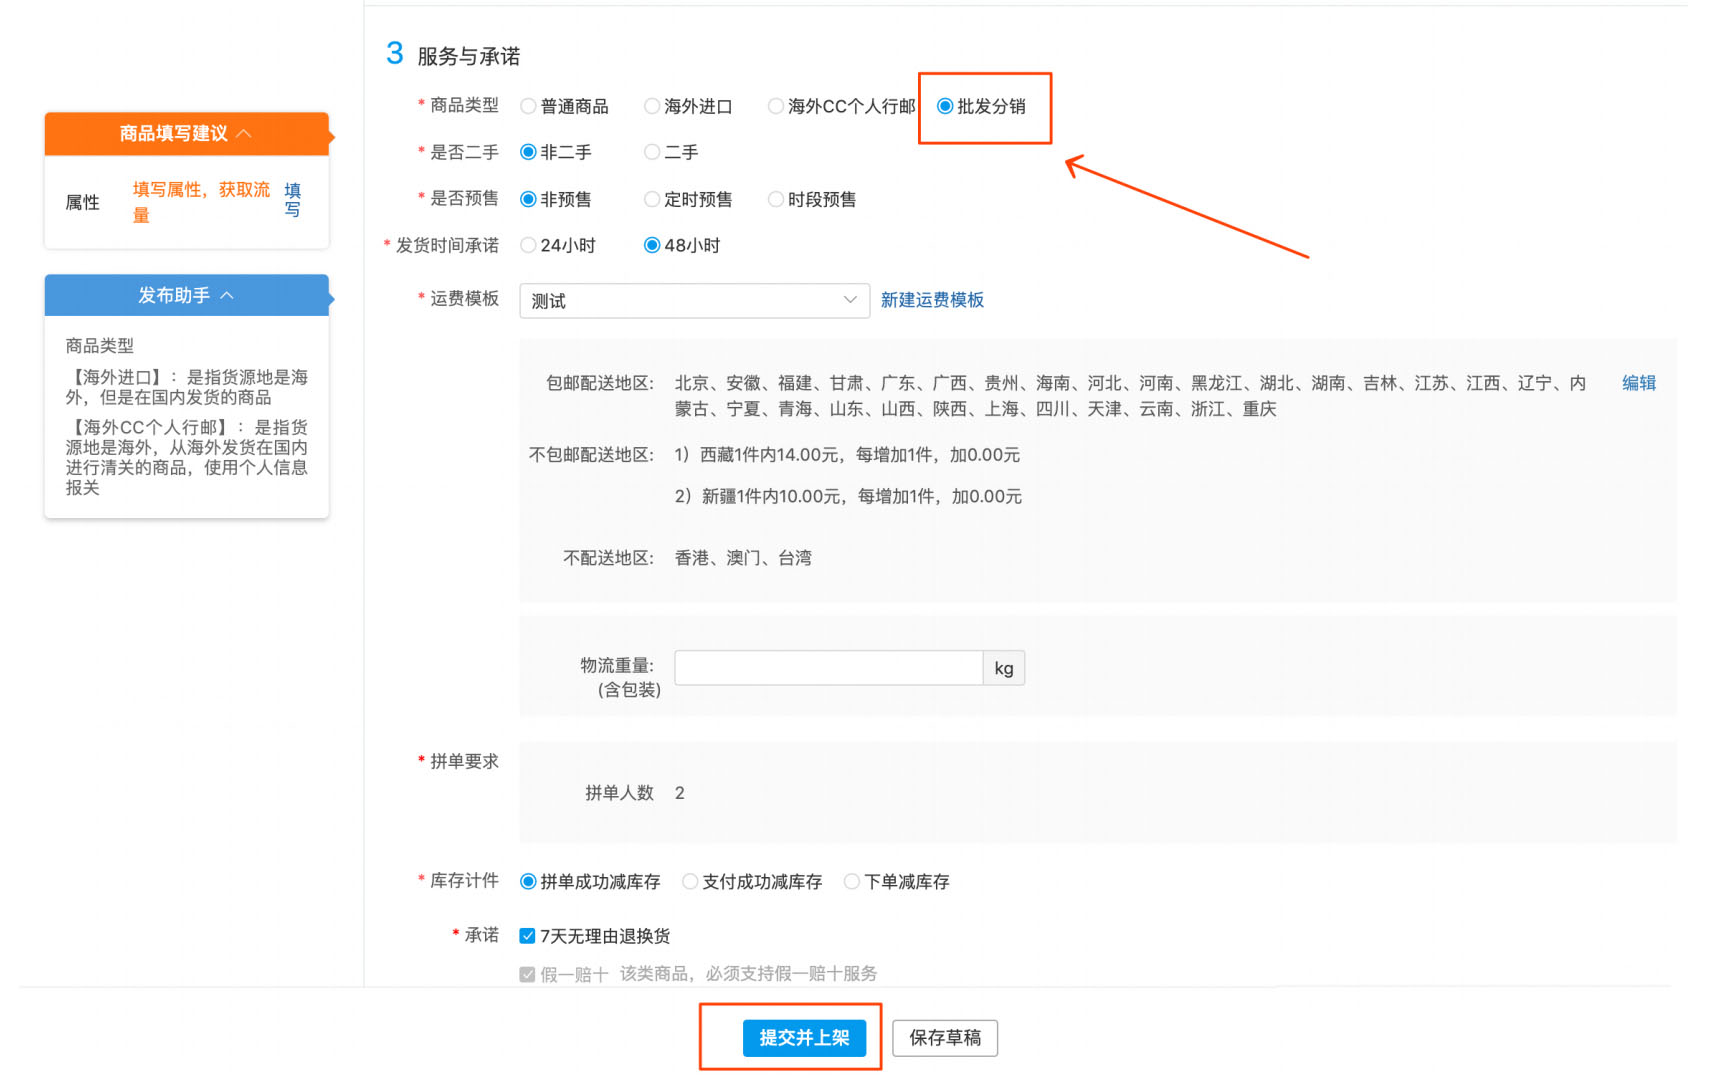Toggle the 假一赔十 service checkbox
This screenshot has width=1716, height=1082.
coord(527,972)
